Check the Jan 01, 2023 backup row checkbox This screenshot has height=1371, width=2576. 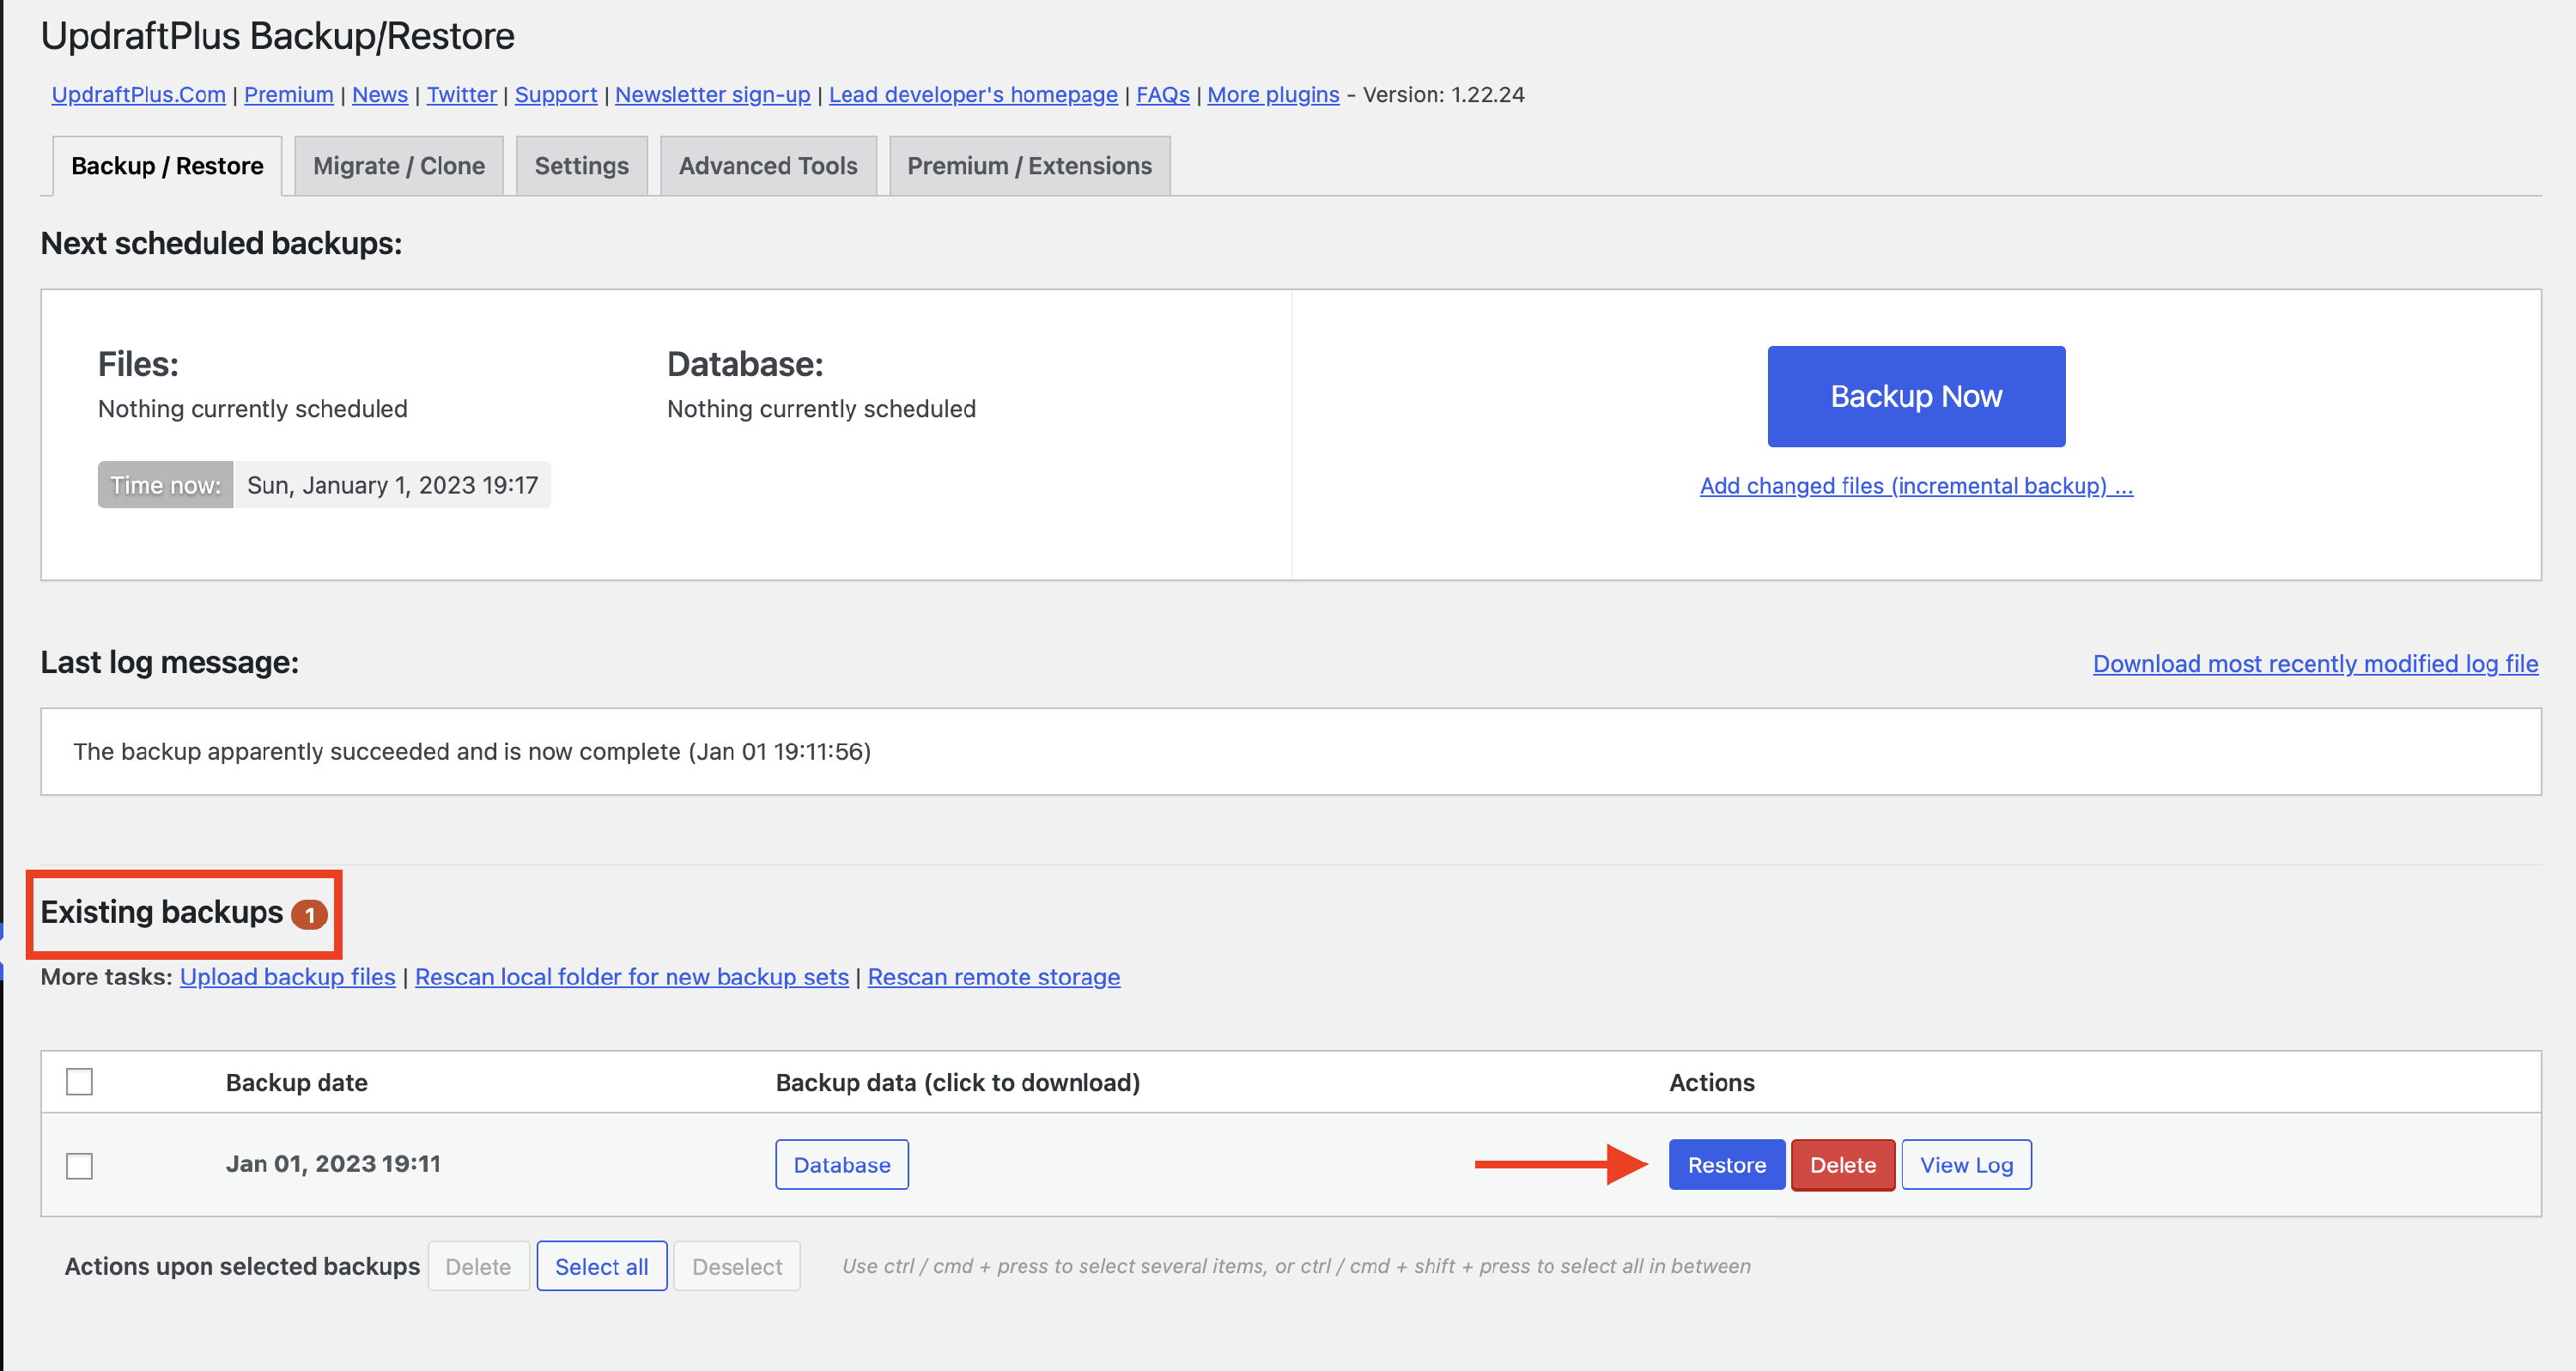click(x=79, y=1165)
